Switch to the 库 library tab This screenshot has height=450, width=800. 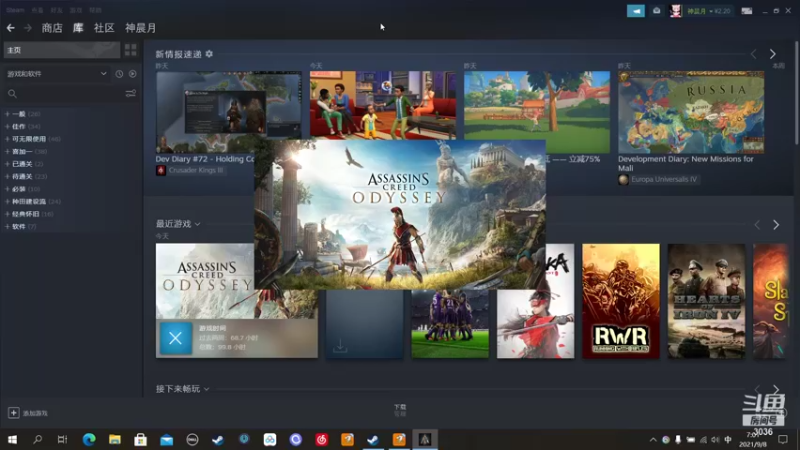point(78,28)
